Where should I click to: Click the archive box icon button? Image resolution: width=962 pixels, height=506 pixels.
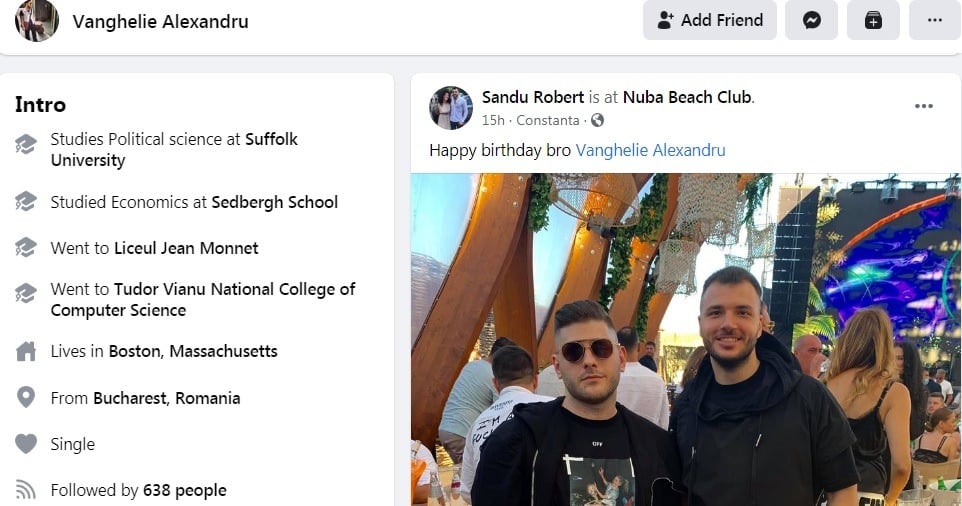point(873,20)
